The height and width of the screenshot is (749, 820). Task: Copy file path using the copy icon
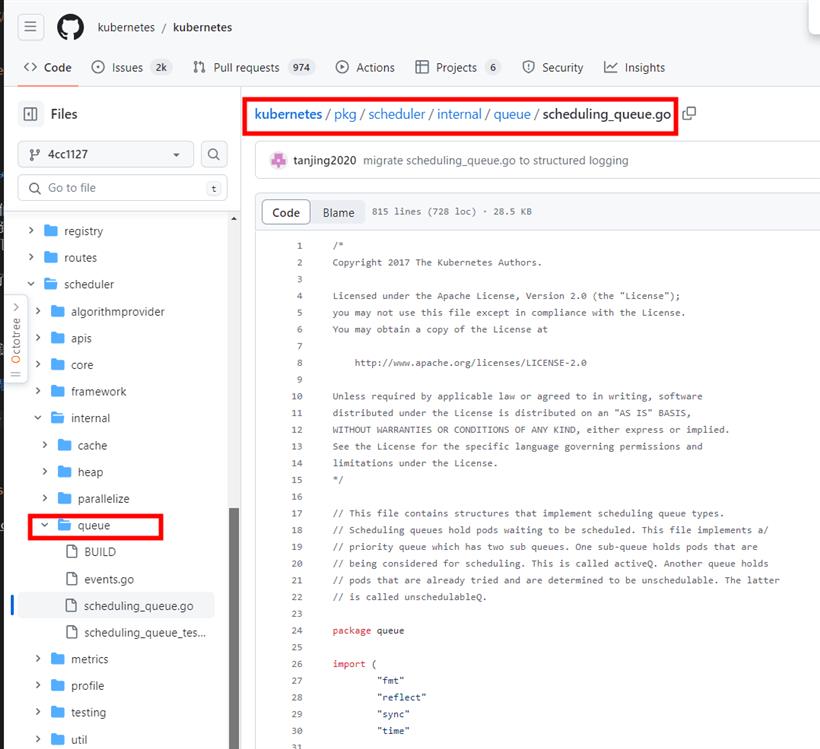(689, 114)
